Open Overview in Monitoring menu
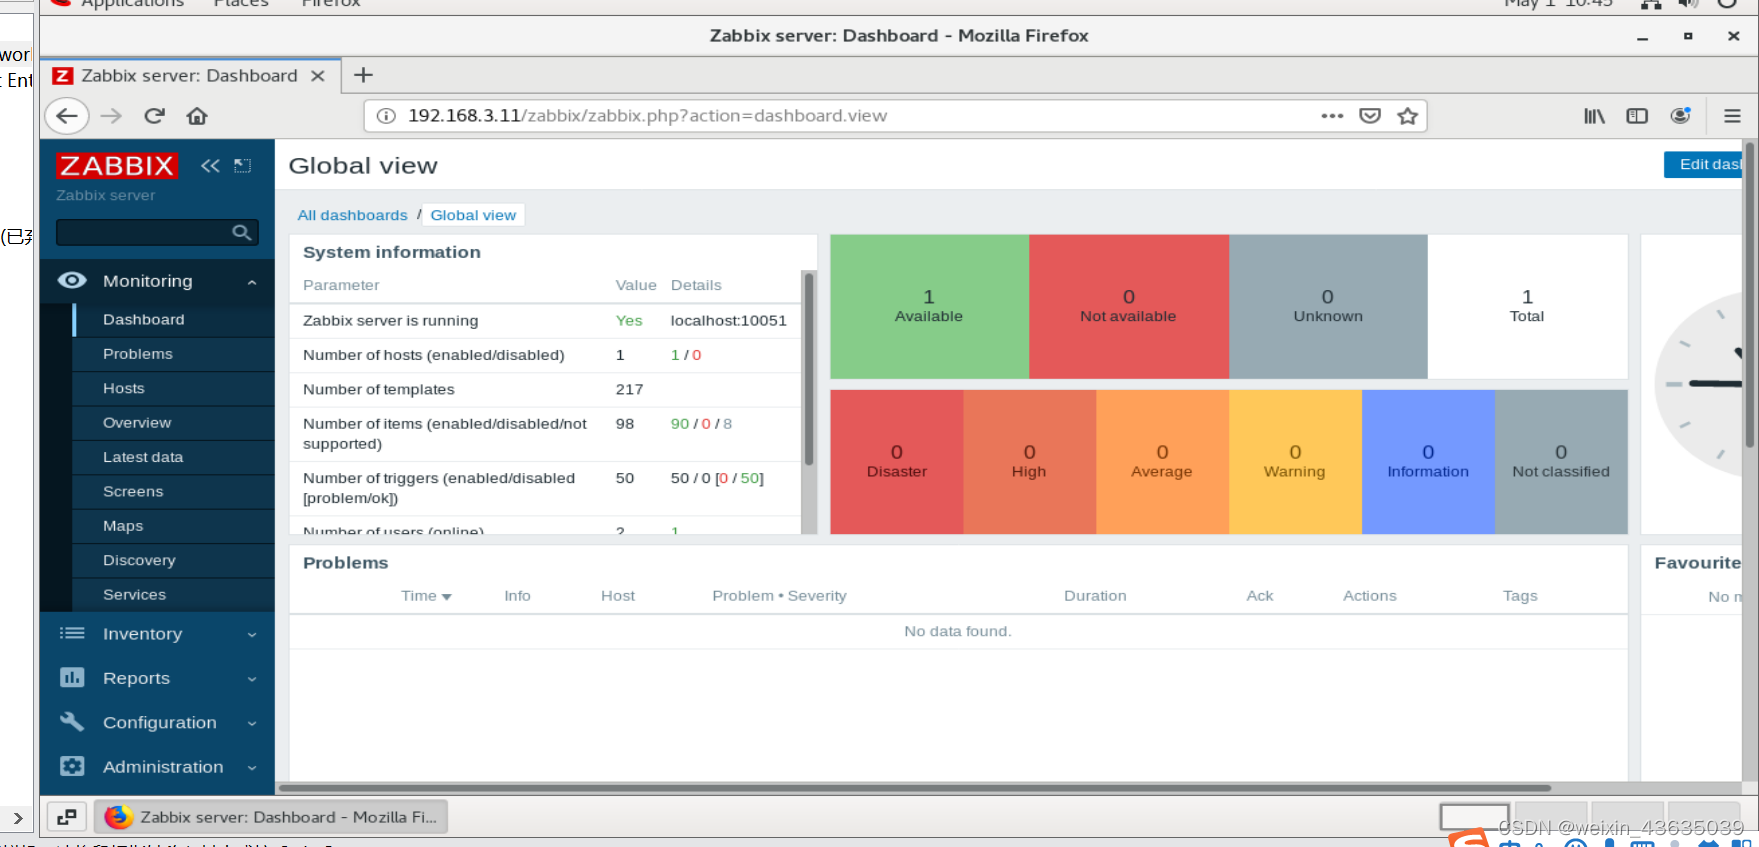The height and width of the screenshot is (847, 1759). pos(174,422)
